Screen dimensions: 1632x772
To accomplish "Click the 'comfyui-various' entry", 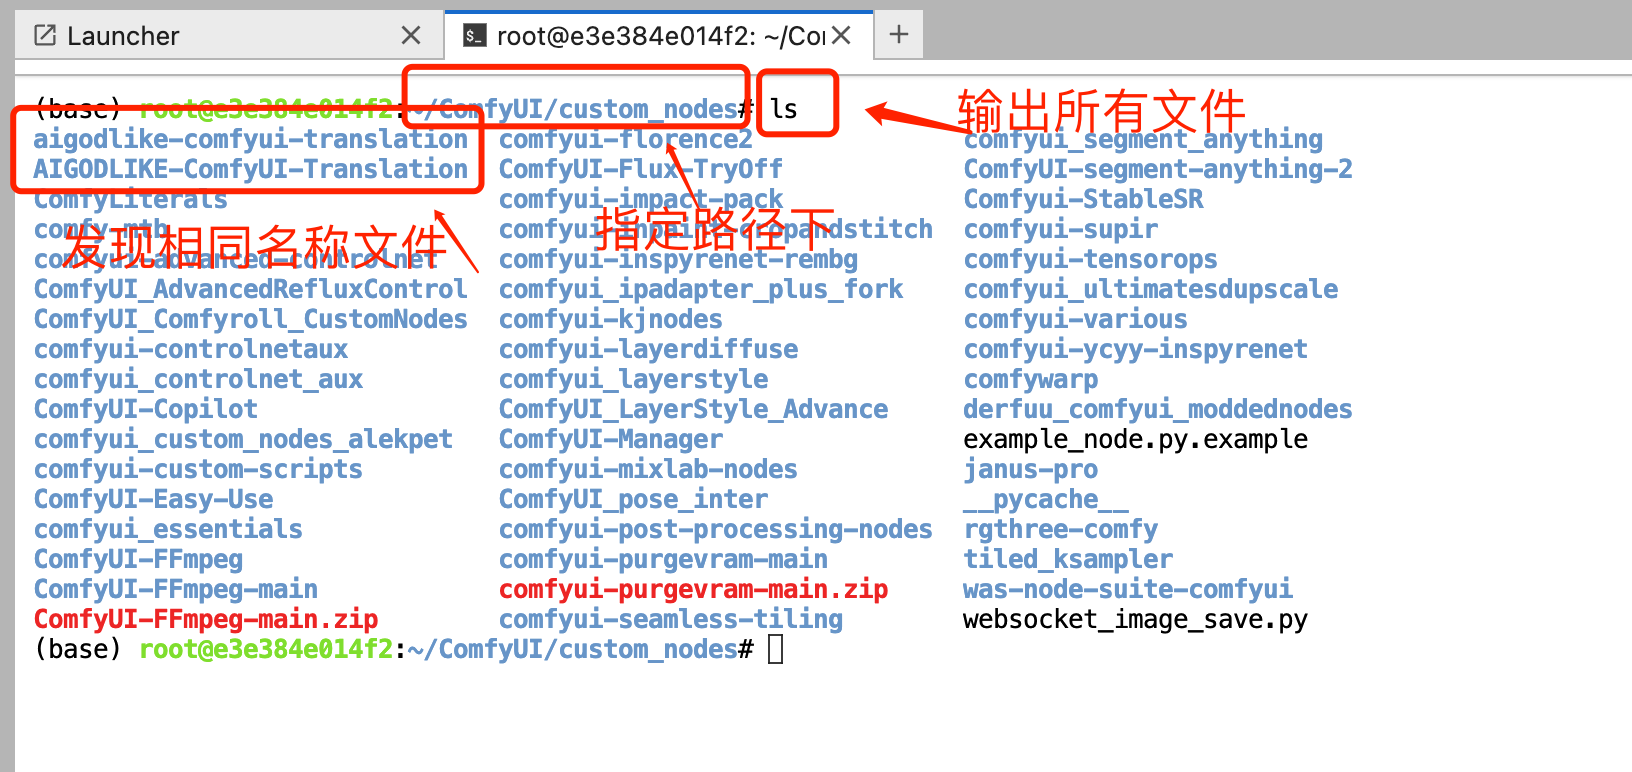I will (1076, 319).
